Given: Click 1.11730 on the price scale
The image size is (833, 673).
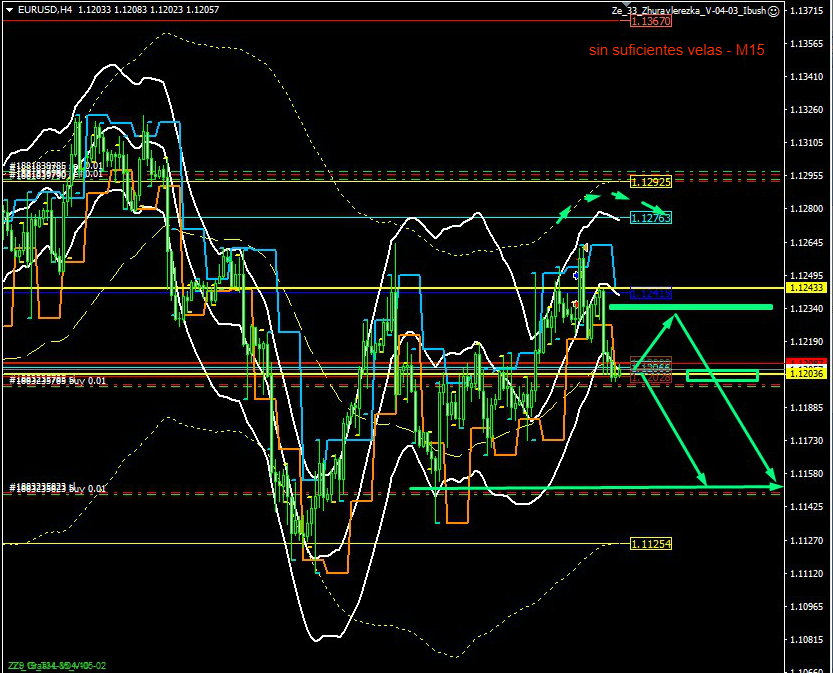Looking at the screenshot, I should (806, 440).
